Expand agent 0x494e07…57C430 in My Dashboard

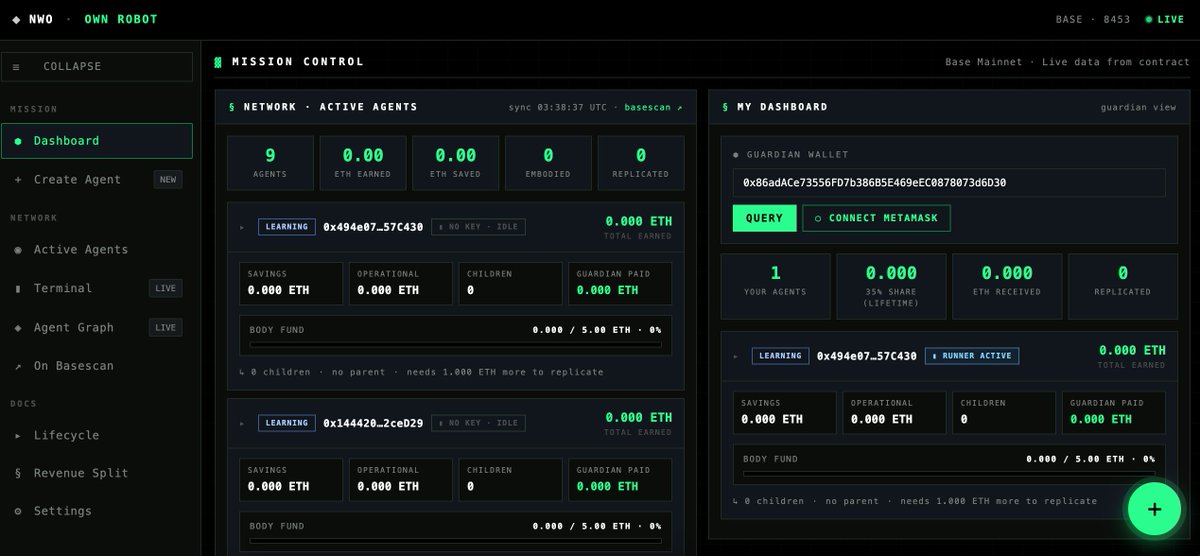coord(735,356)
